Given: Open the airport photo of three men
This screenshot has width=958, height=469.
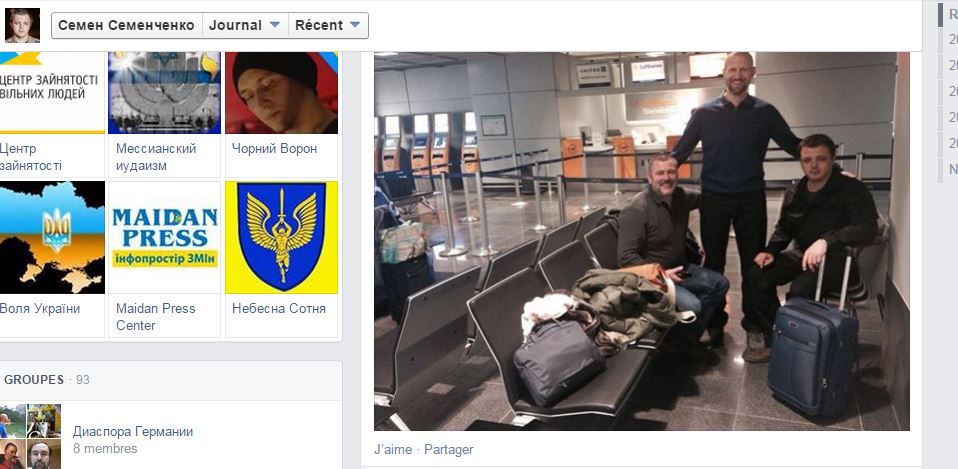Looking at the screenshot, I should 642,241.
